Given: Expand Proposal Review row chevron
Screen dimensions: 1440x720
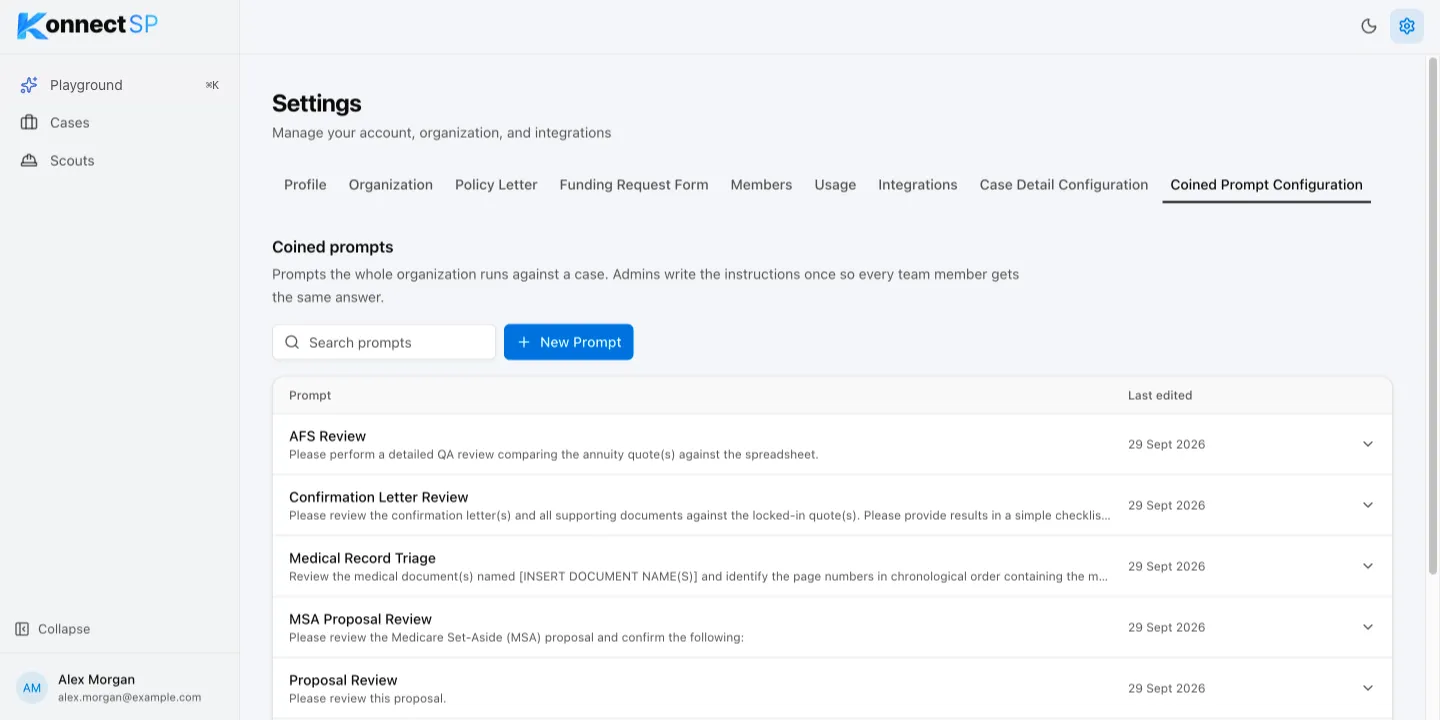Looking at the screenshot, I should tap(1368, 688).
